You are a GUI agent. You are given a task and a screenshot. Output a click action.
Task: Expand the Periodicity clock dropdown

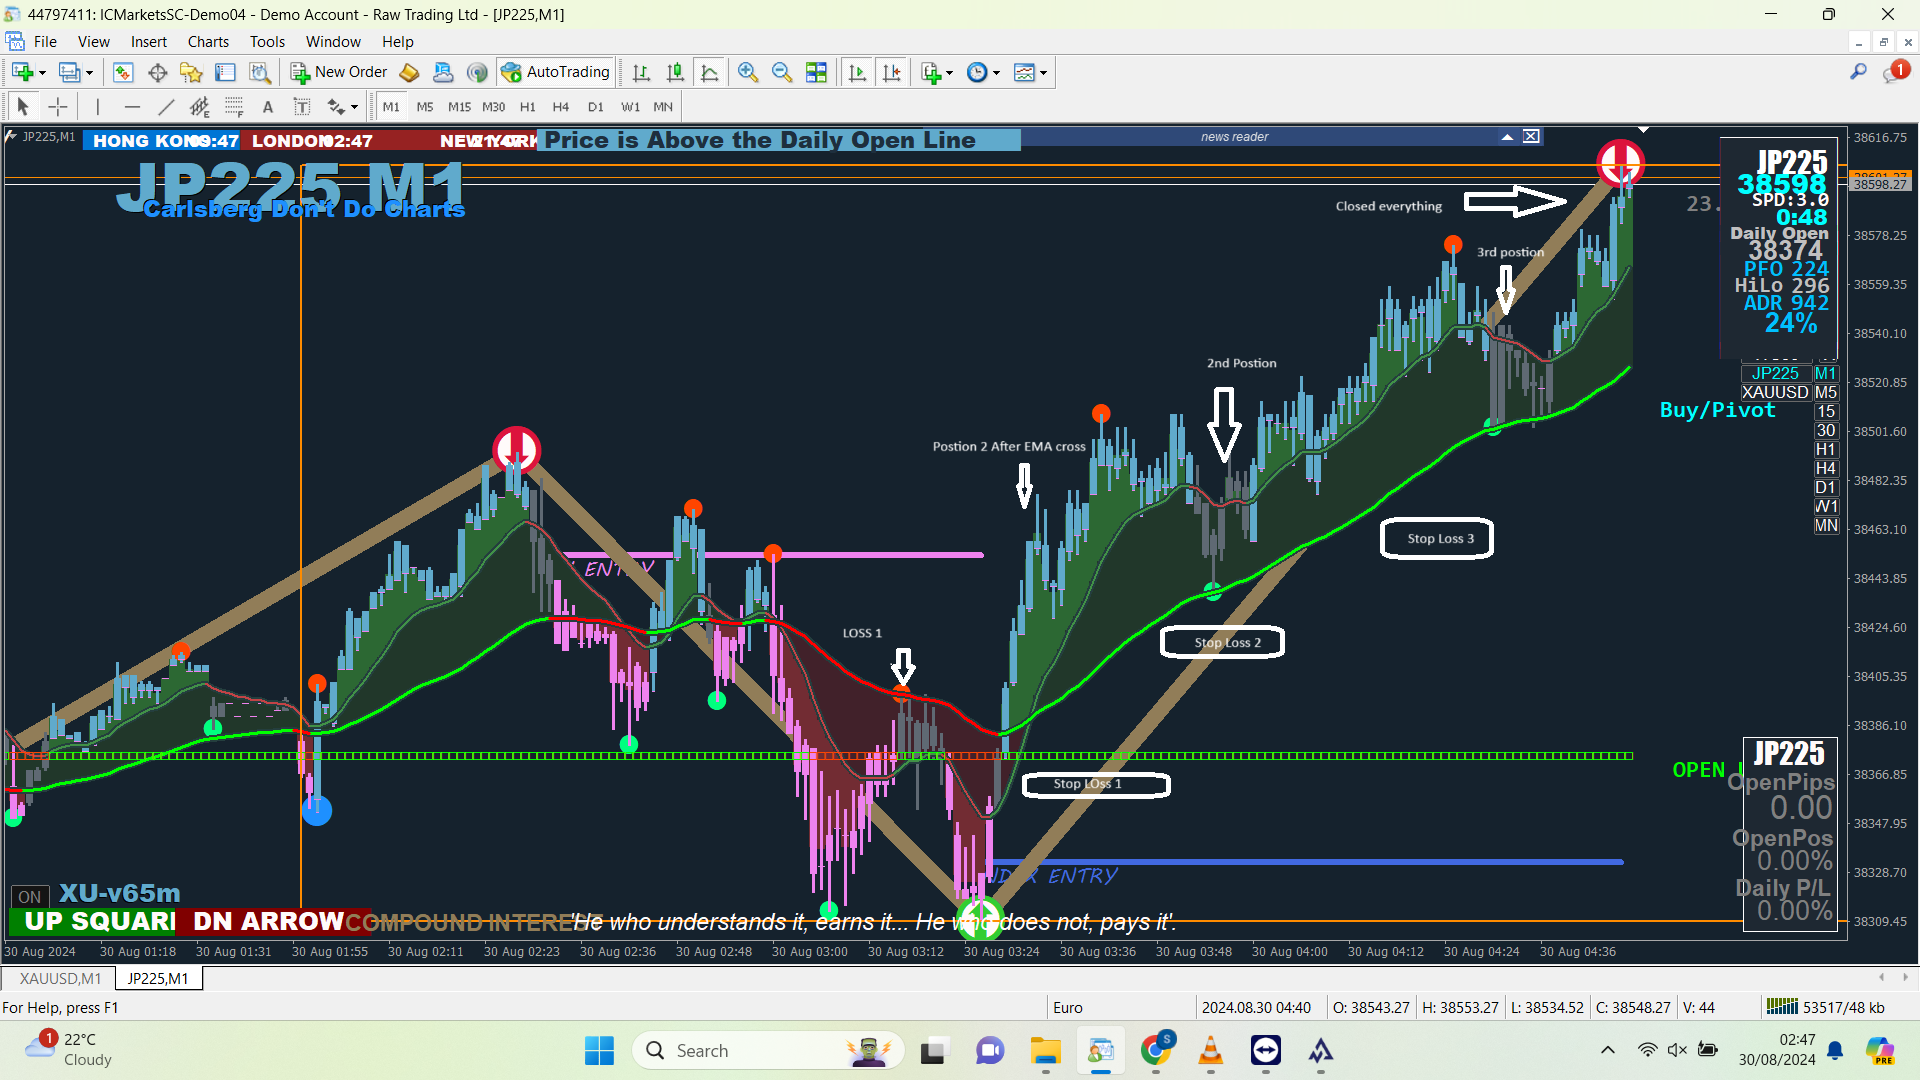point(996,73)
